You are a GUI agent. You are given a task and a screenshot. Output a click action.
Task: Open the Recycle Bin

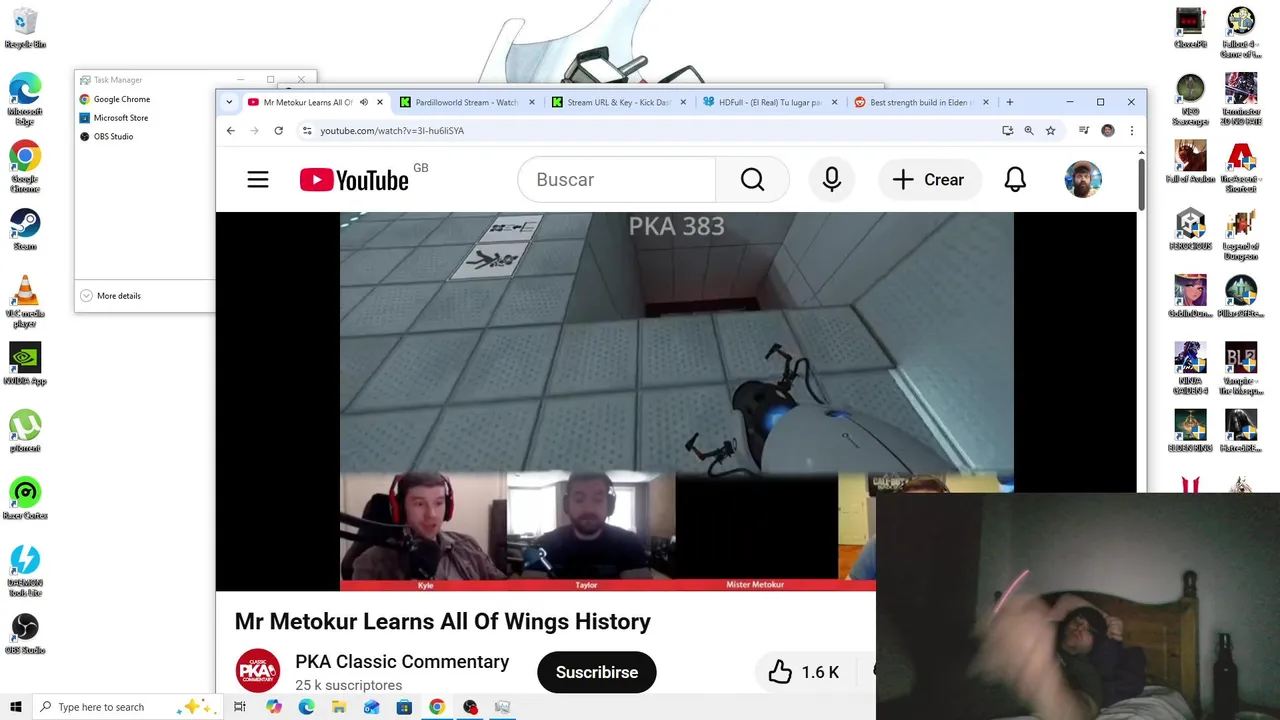[x=25, y=28]
